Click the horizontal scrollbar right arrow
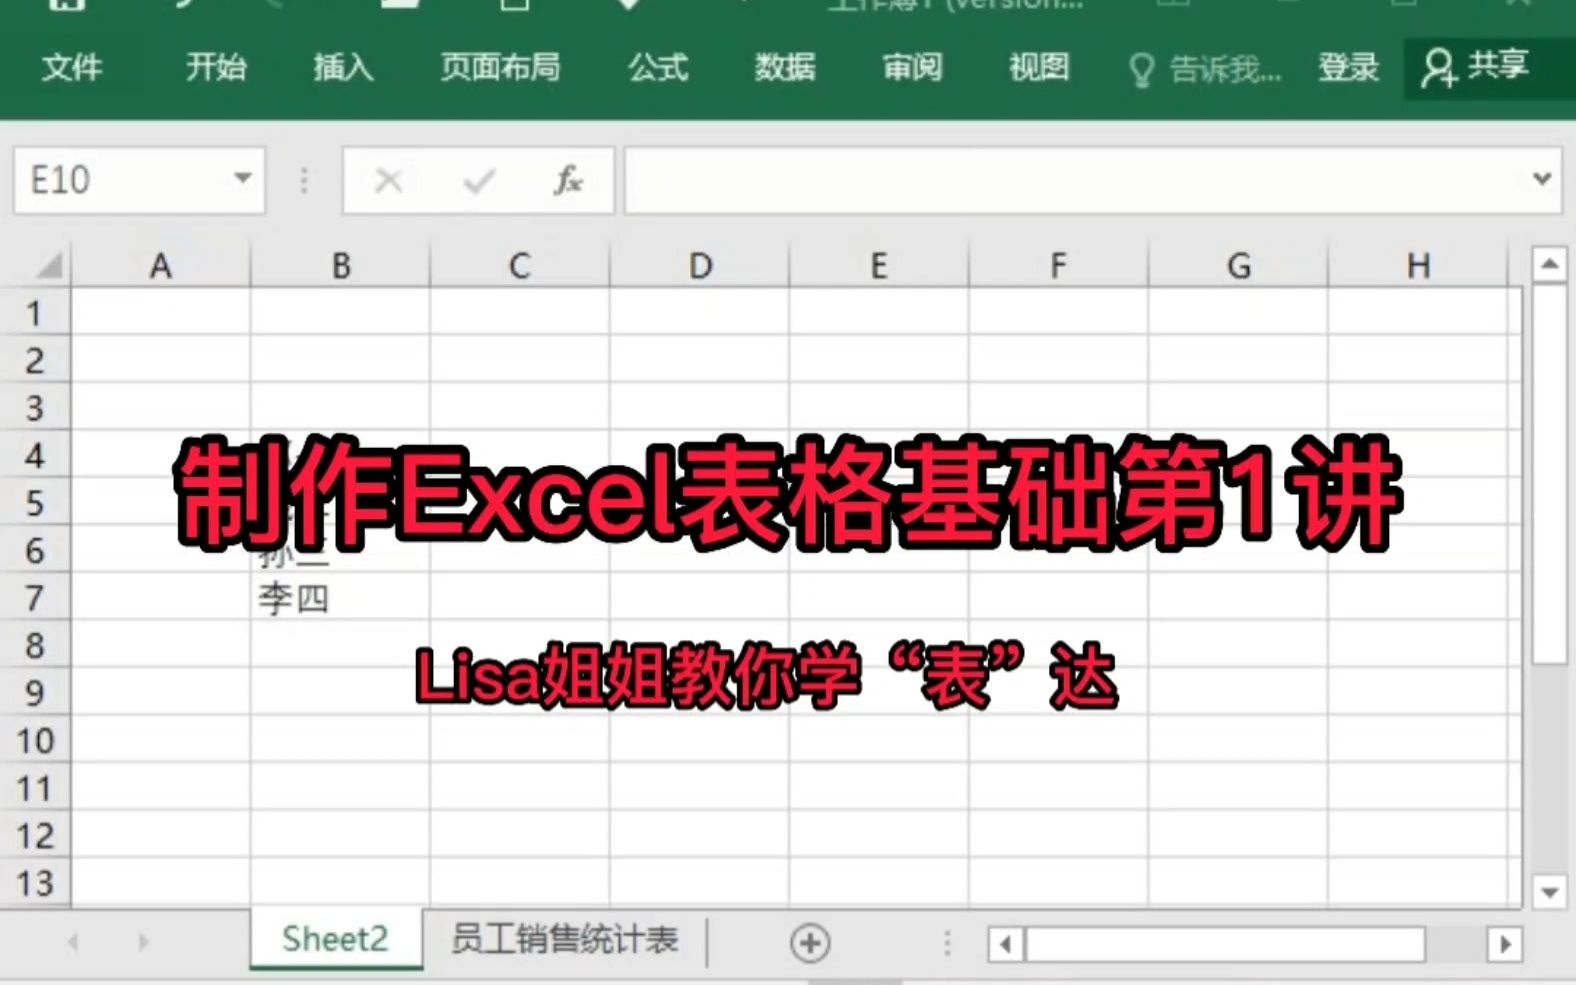Image resolution: width=1576 pixels, height=985 pixels. coord(1504,943)
